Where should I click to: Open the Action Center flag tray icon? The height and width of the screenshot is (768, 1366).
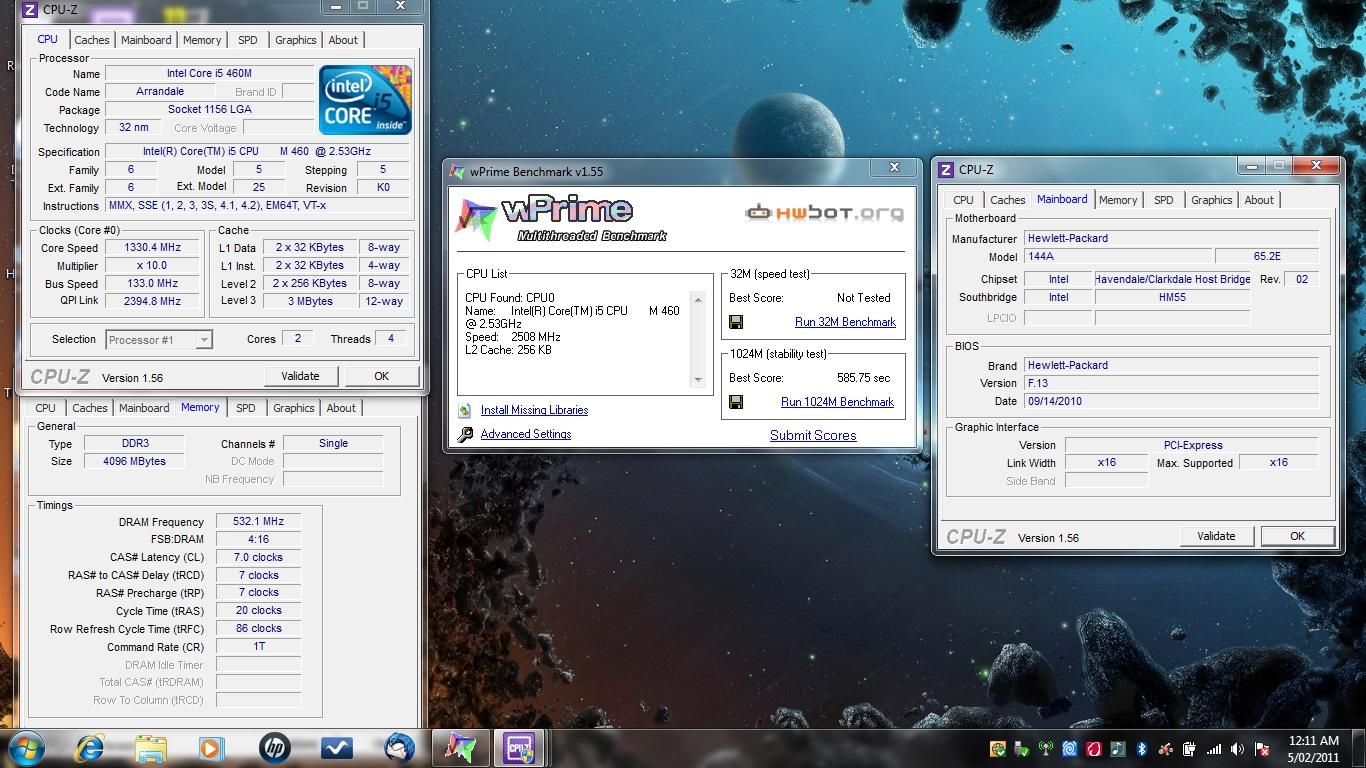coord(1262,749)
